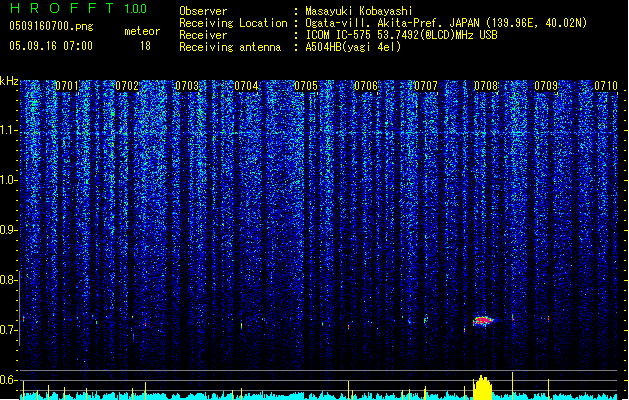The height and width of the screenshot is (400, 629).
Task: Click the 0709 time marker
Action: click(x=546, y=86)
